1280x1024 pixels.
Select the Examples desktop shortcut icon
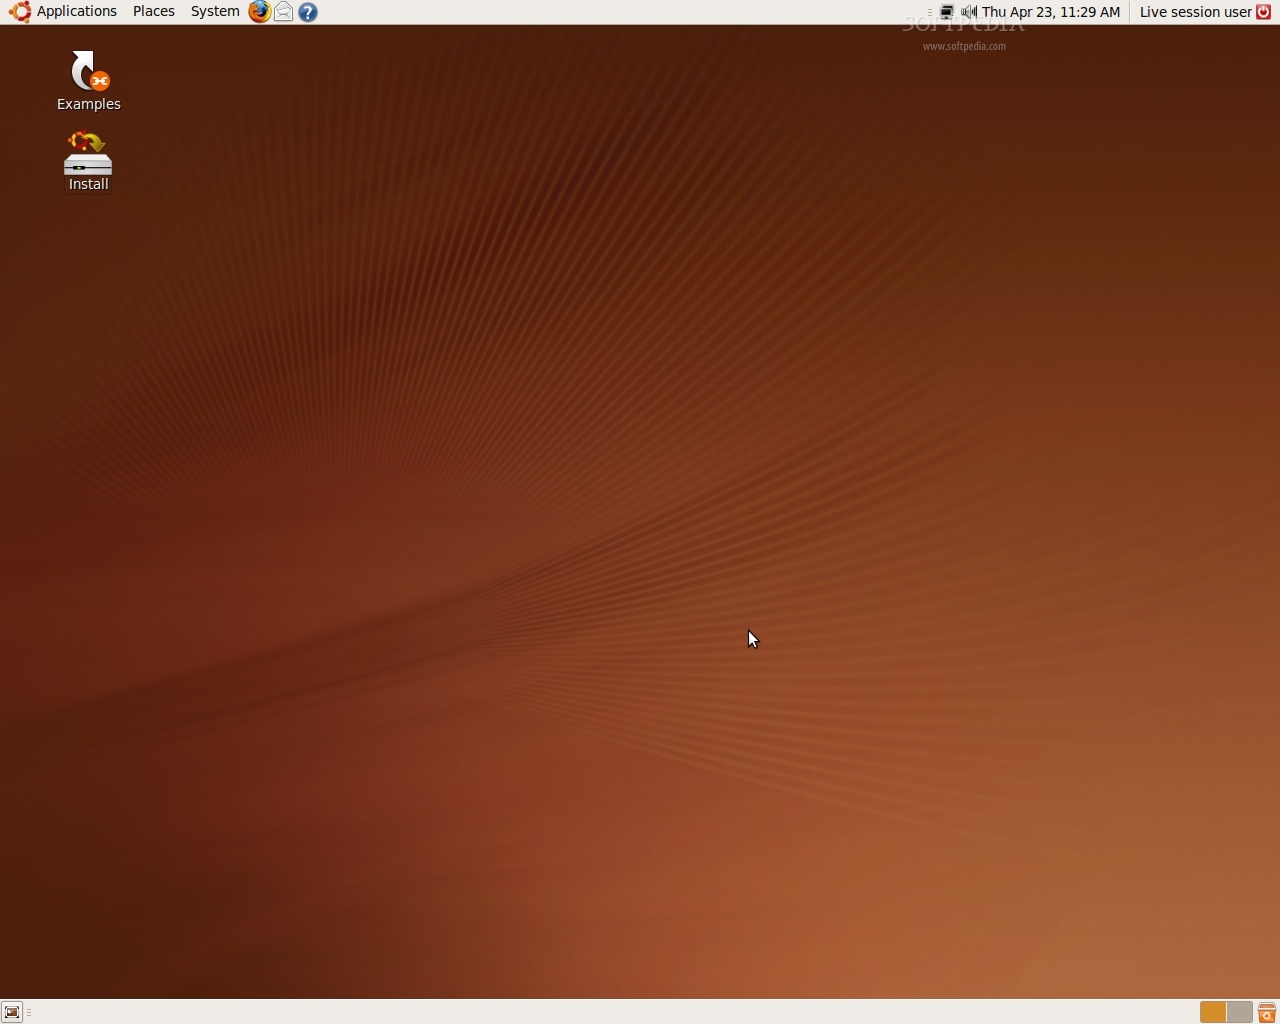pyautogui.click(x=88, y=72)
